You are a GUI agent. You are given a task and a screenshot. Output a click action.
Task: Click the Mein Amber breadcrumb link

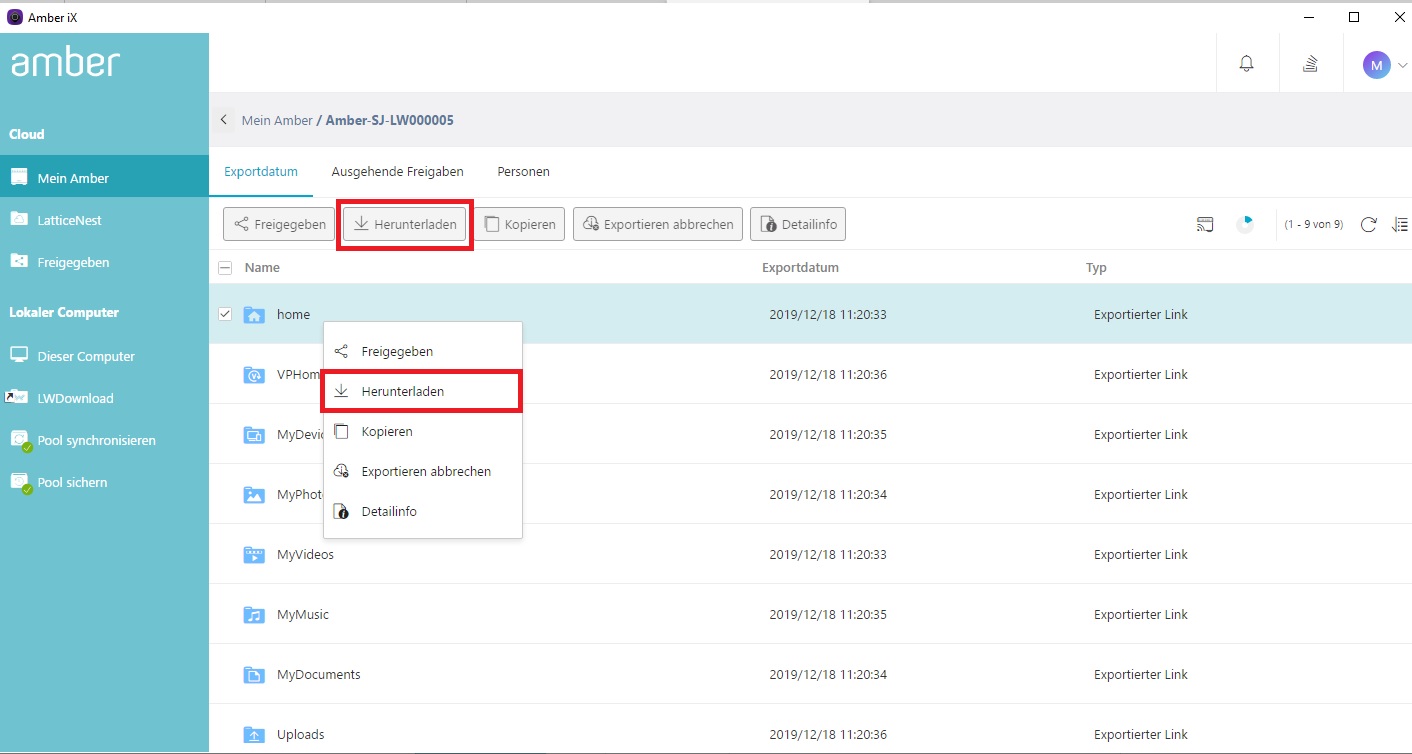tap(277, 120)
